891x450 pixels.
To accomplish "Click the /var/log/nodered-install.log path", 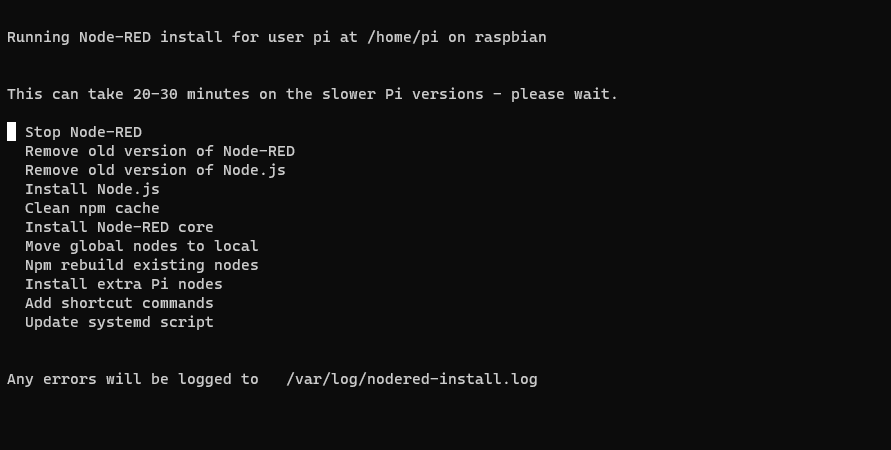I will (x=411, y=379).
